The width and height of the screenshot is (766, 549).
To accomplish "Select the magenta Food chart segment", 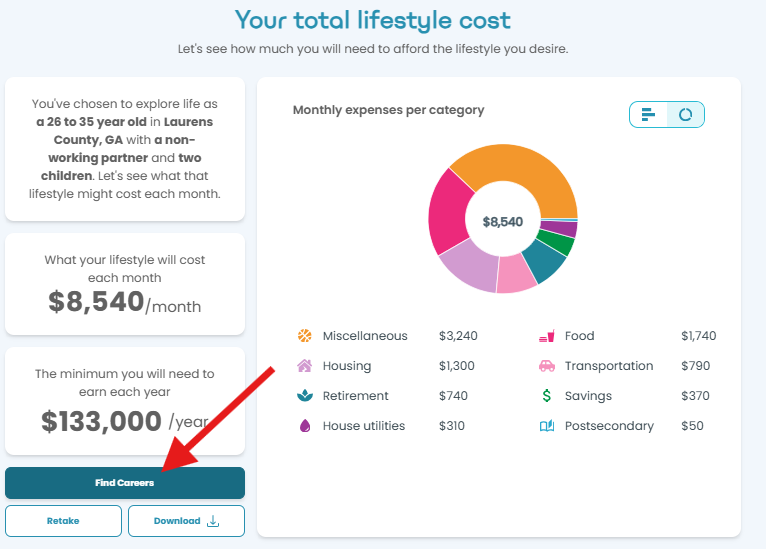I will click(448, 212).
